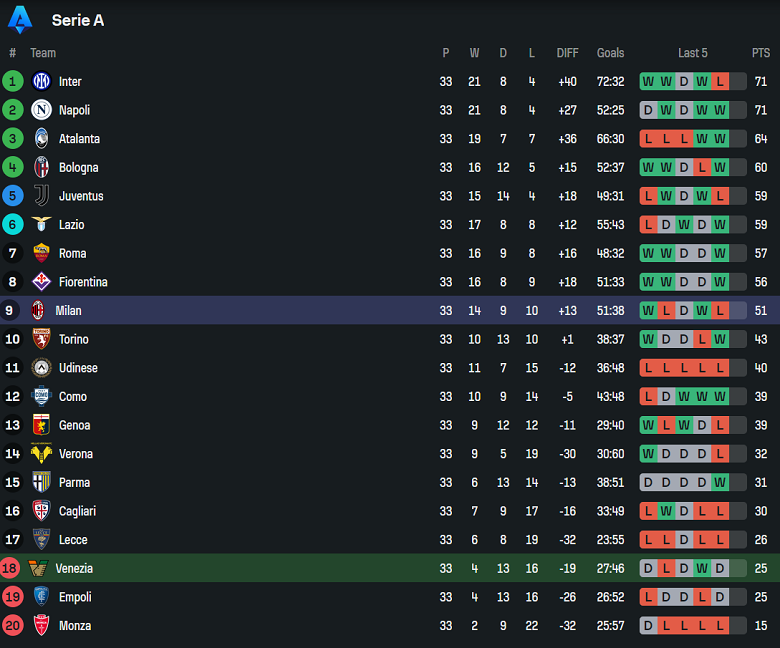The image size is (780, 648).
Task: Sort standings by DIFF column header
Action: pyautogui.click(x=567, y=53)
